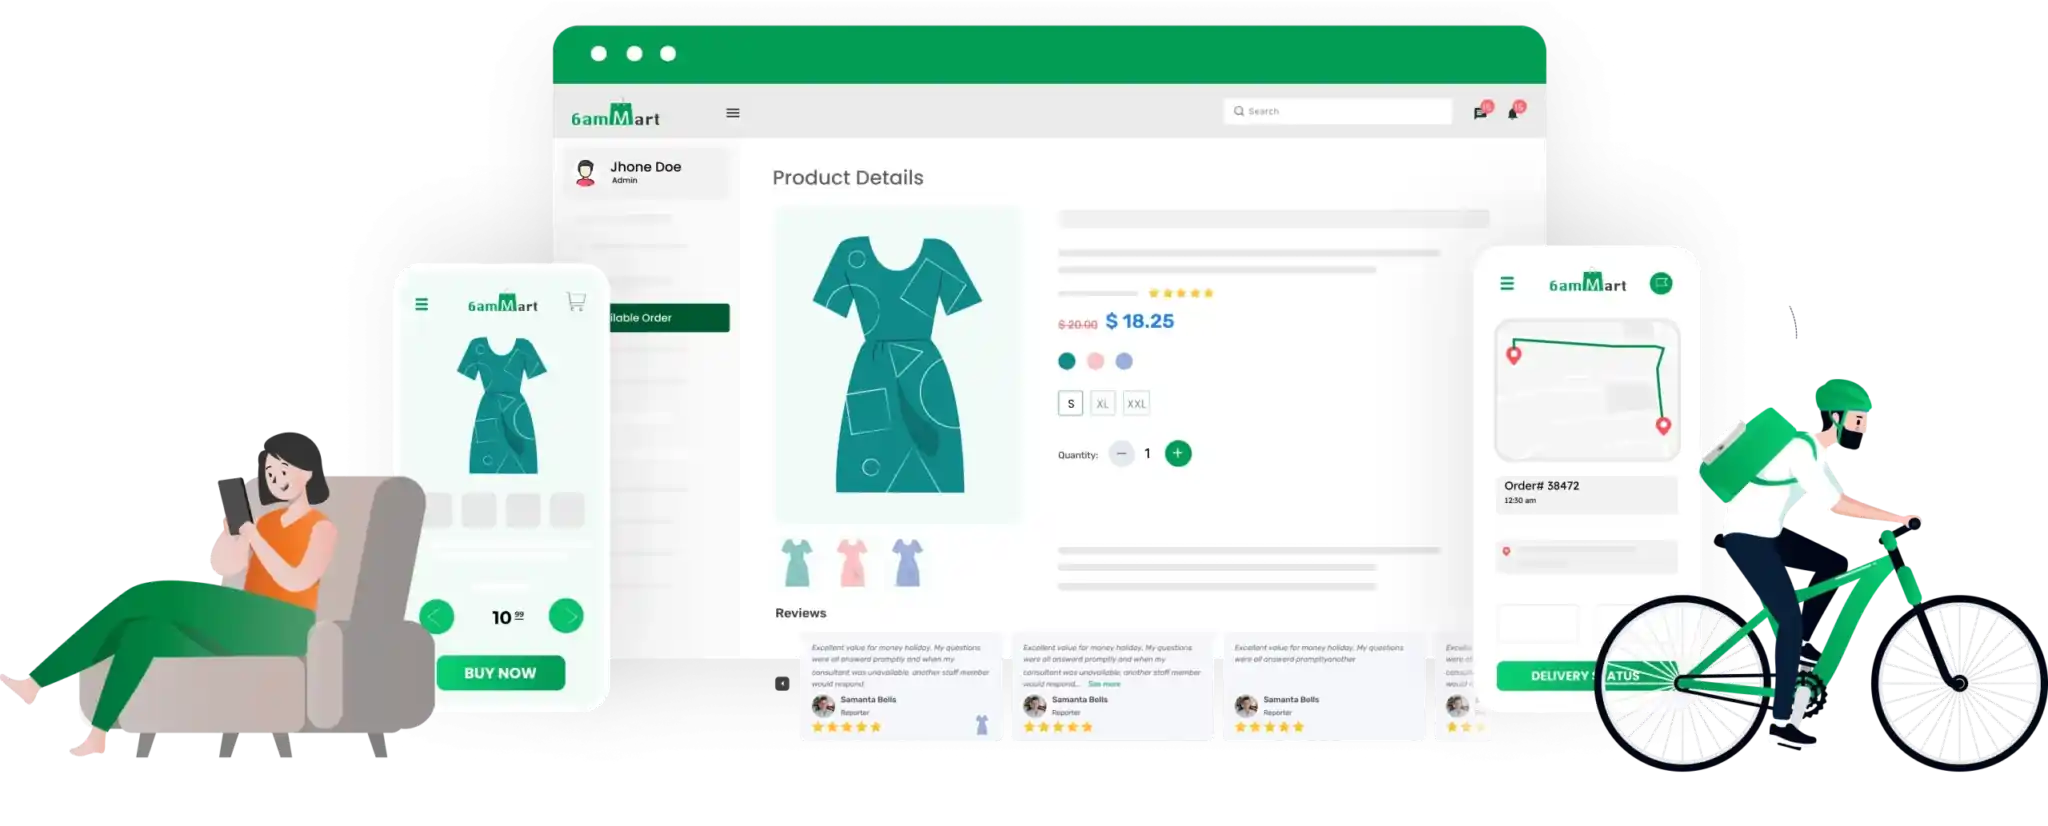Tap the round green icon on delivery phone
Image resolution: width=2048 pixels, height=826 pixels.
point(1660,284)
